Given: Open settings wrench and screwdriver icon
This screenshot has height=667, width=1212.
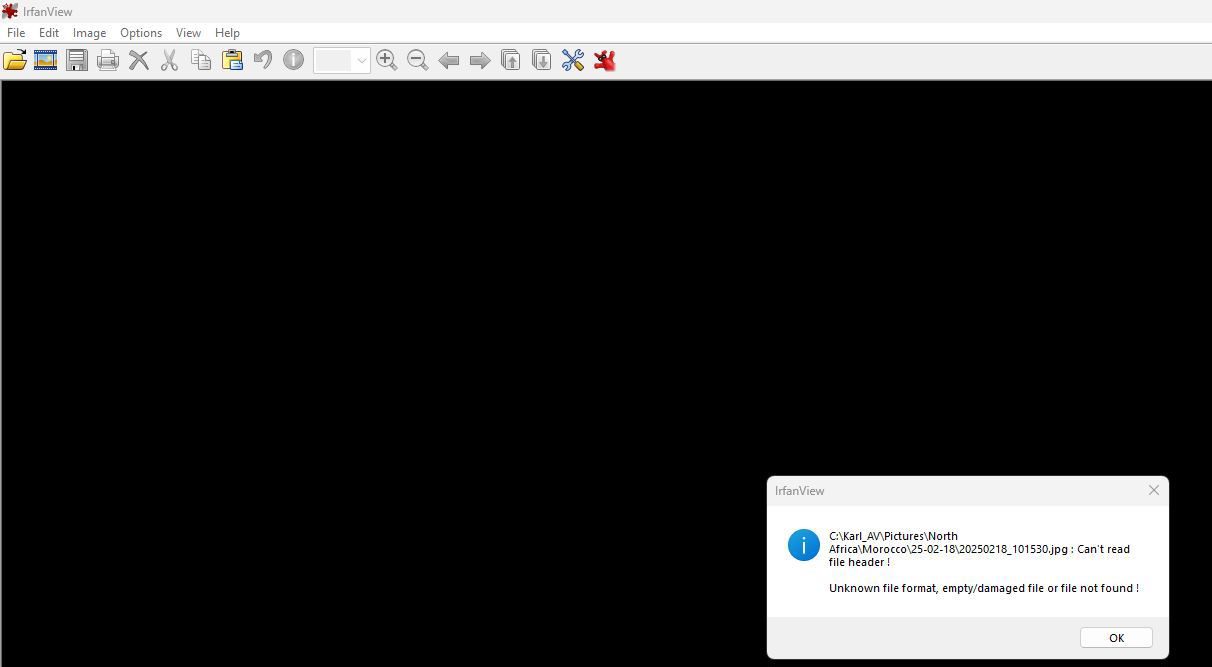Looking at the screenshot, I should click(x=573, y=60).
